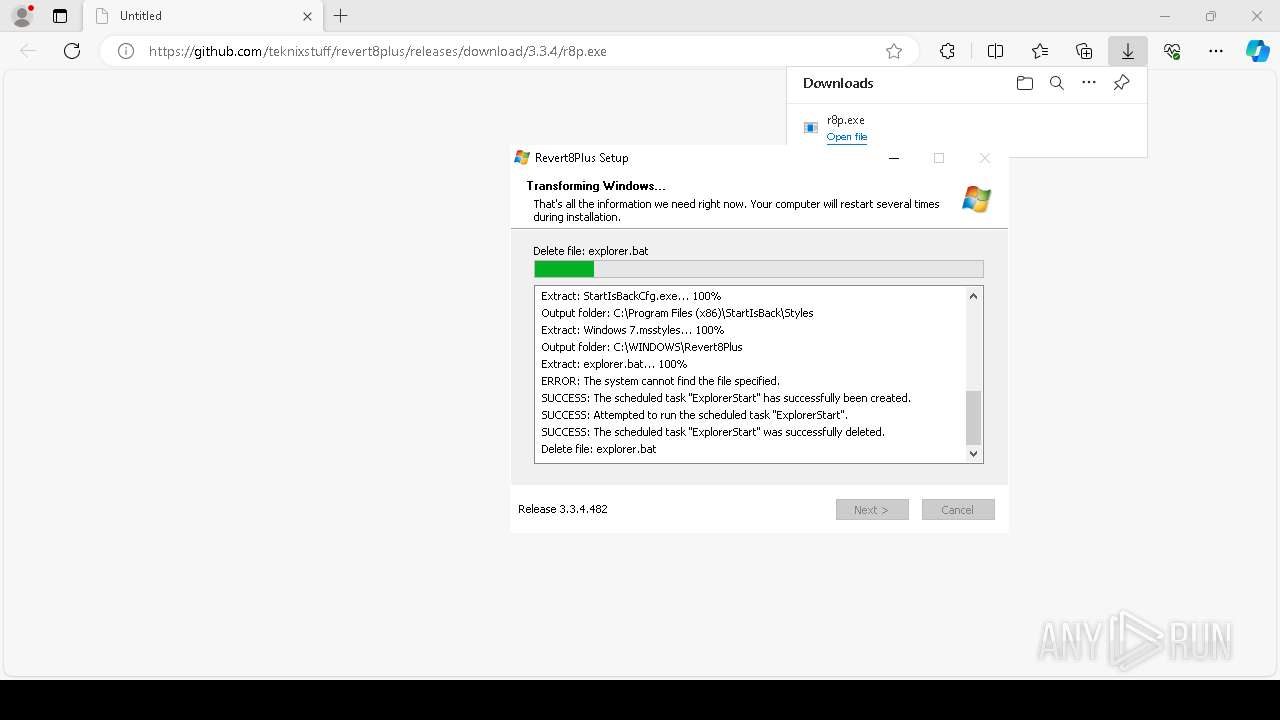
Task: Select the 'Attempted to run the scheduled task' line
Action: [694, 415]
